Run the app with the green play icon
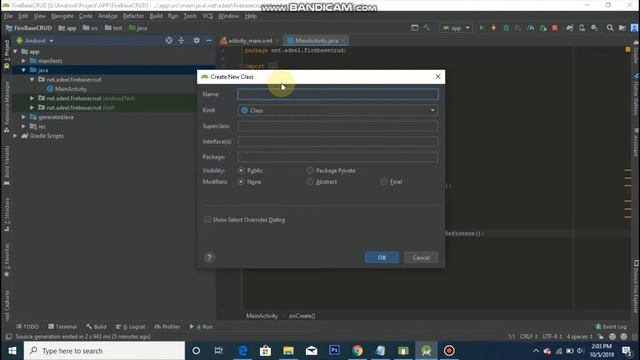This screenshot has width=640, height=360. pos(482,28)
